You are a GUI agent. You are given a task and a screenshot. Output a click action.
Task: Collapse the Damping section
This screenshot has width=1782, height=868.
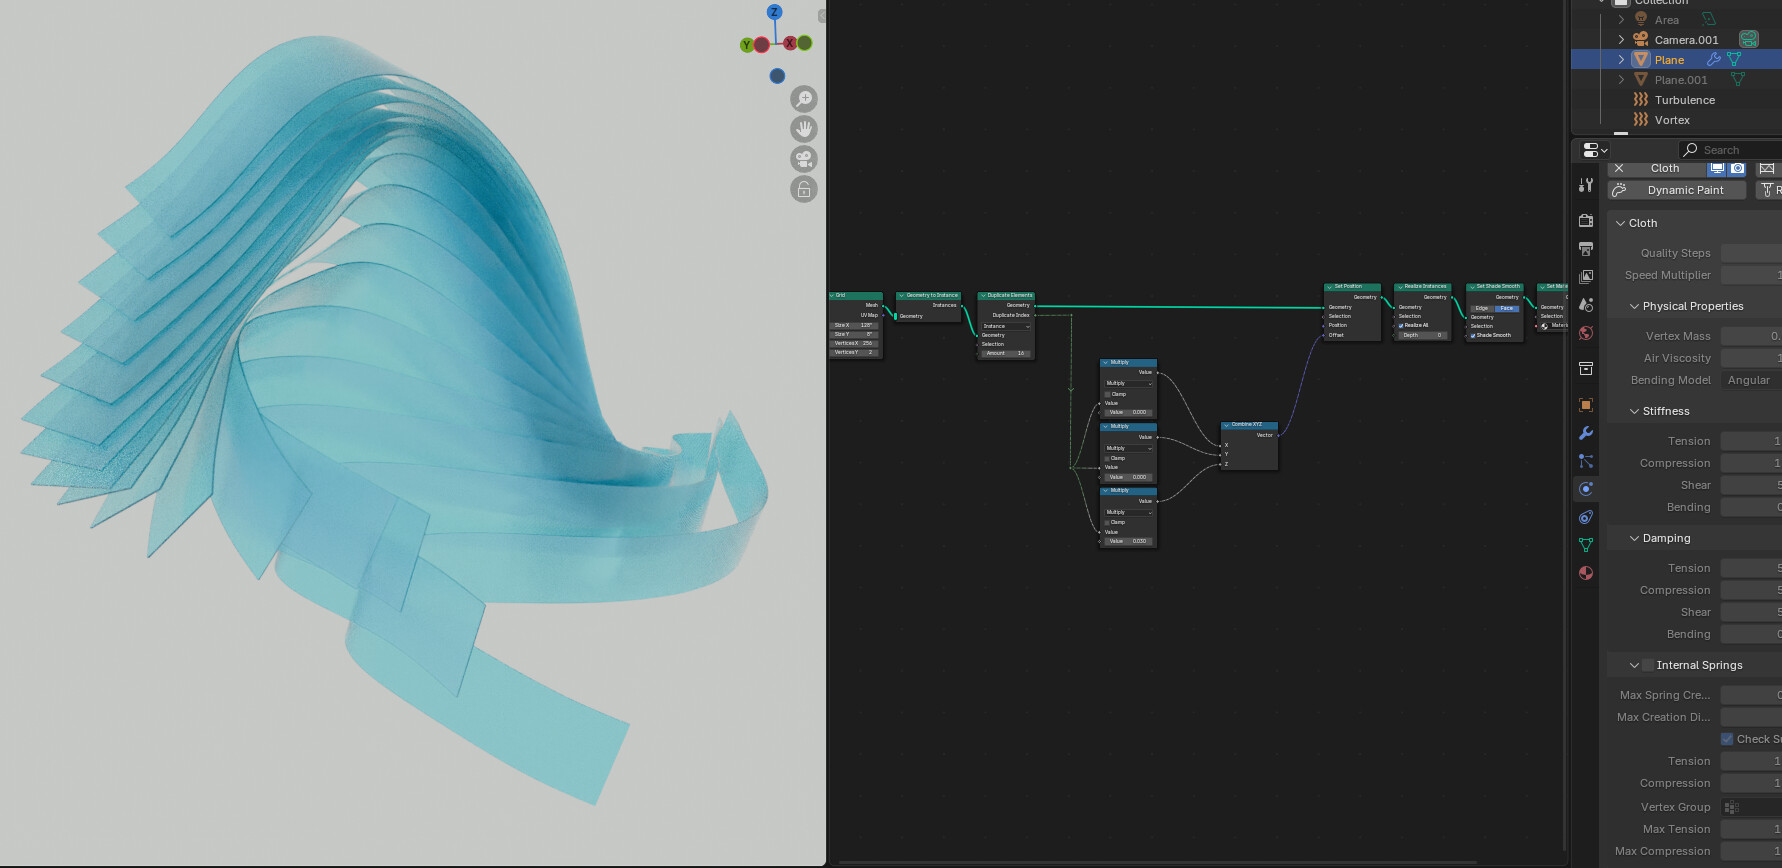click(x=1634, y=538)
